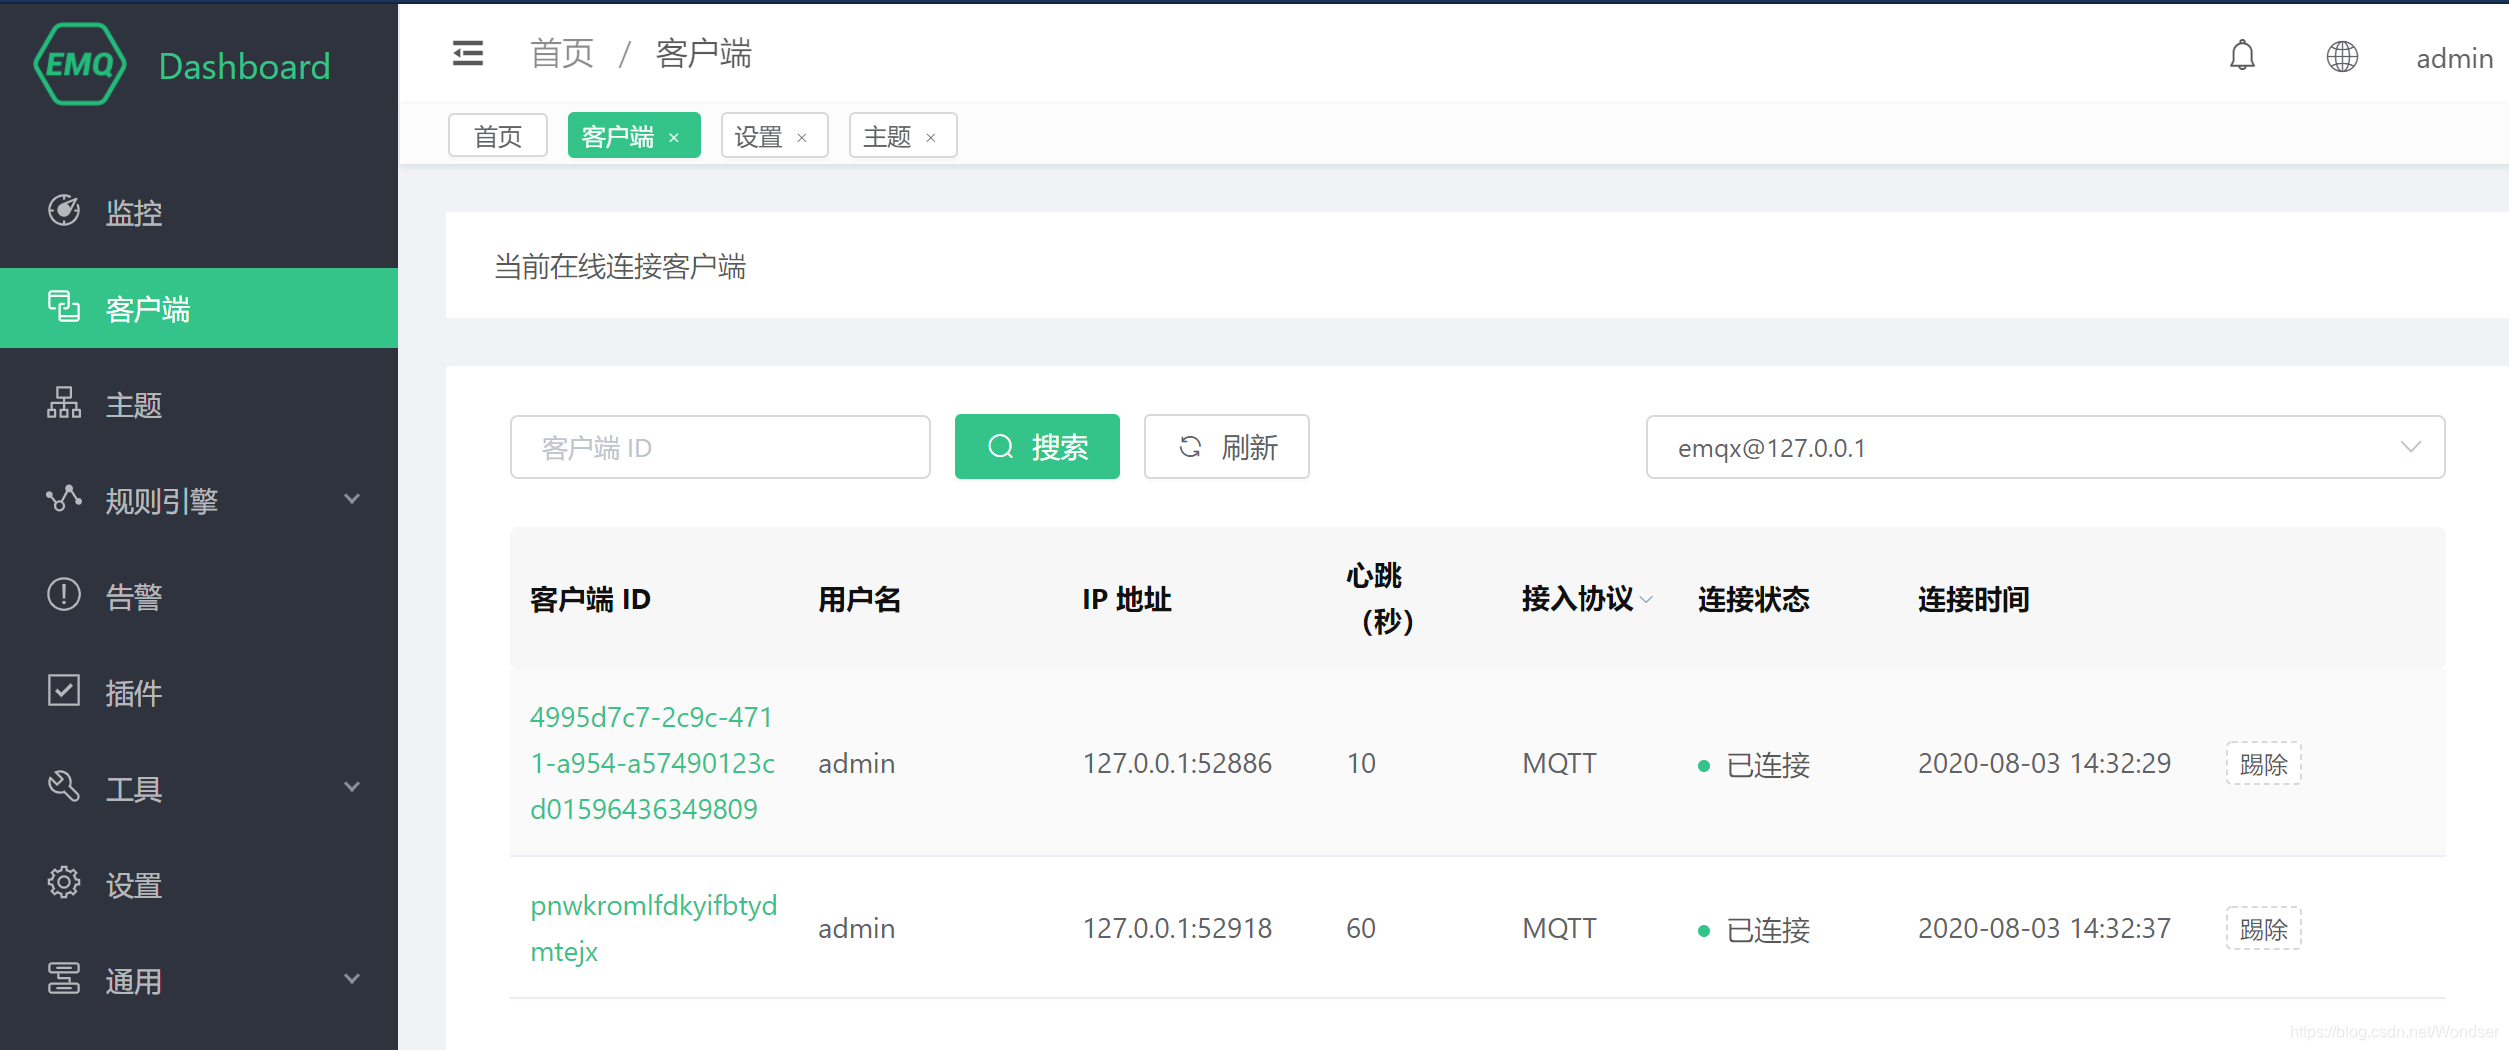Click the EMQ logo icon
The image size is (2509, 1050).
(80, 64)
